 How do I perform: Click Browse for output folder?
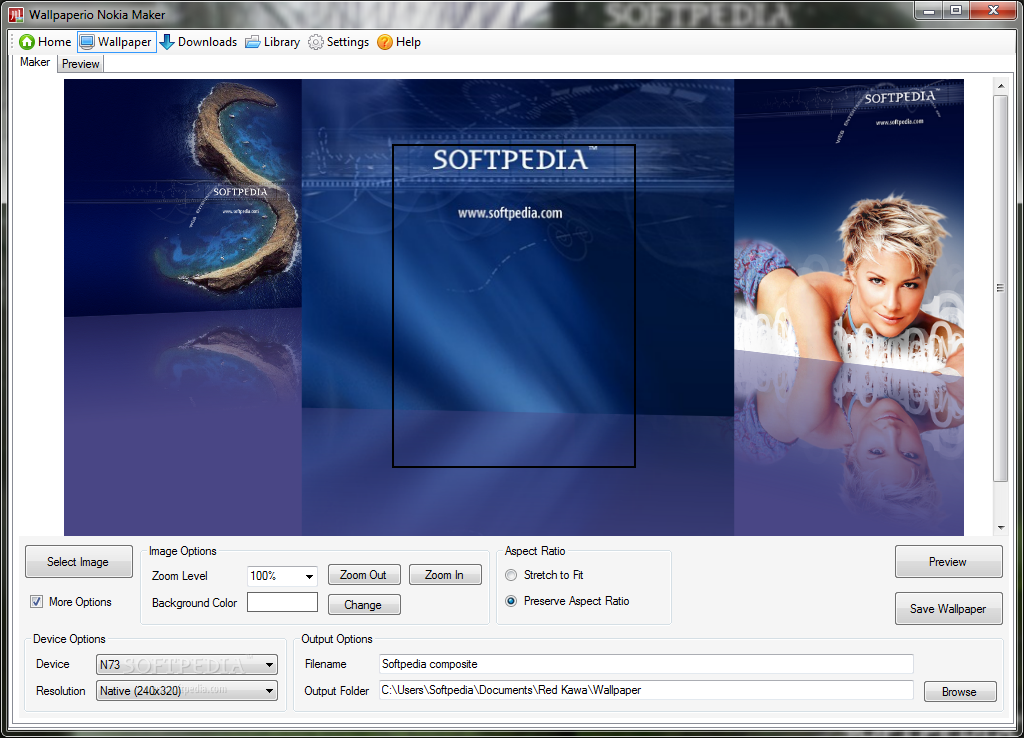959,692
